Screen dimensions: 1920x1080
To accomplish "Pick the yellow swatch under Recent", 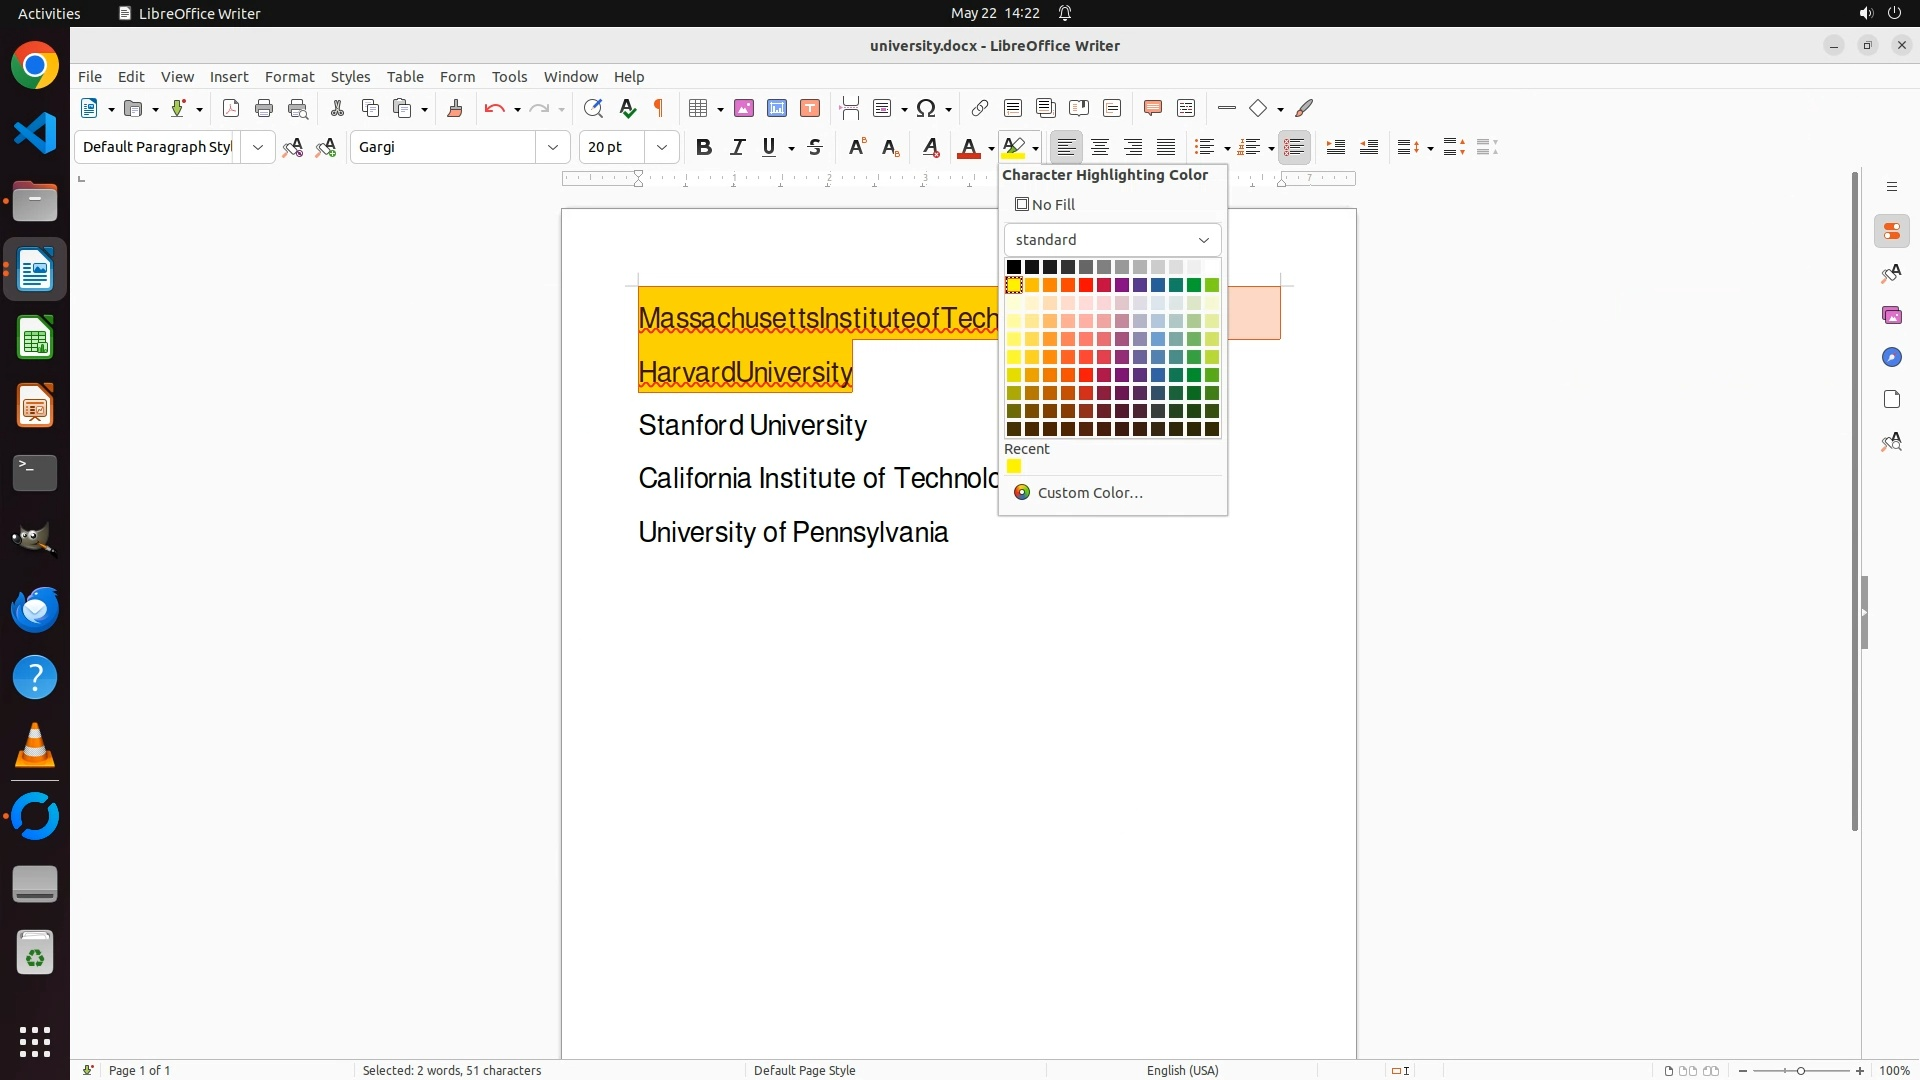I will tap(1014, 467).
